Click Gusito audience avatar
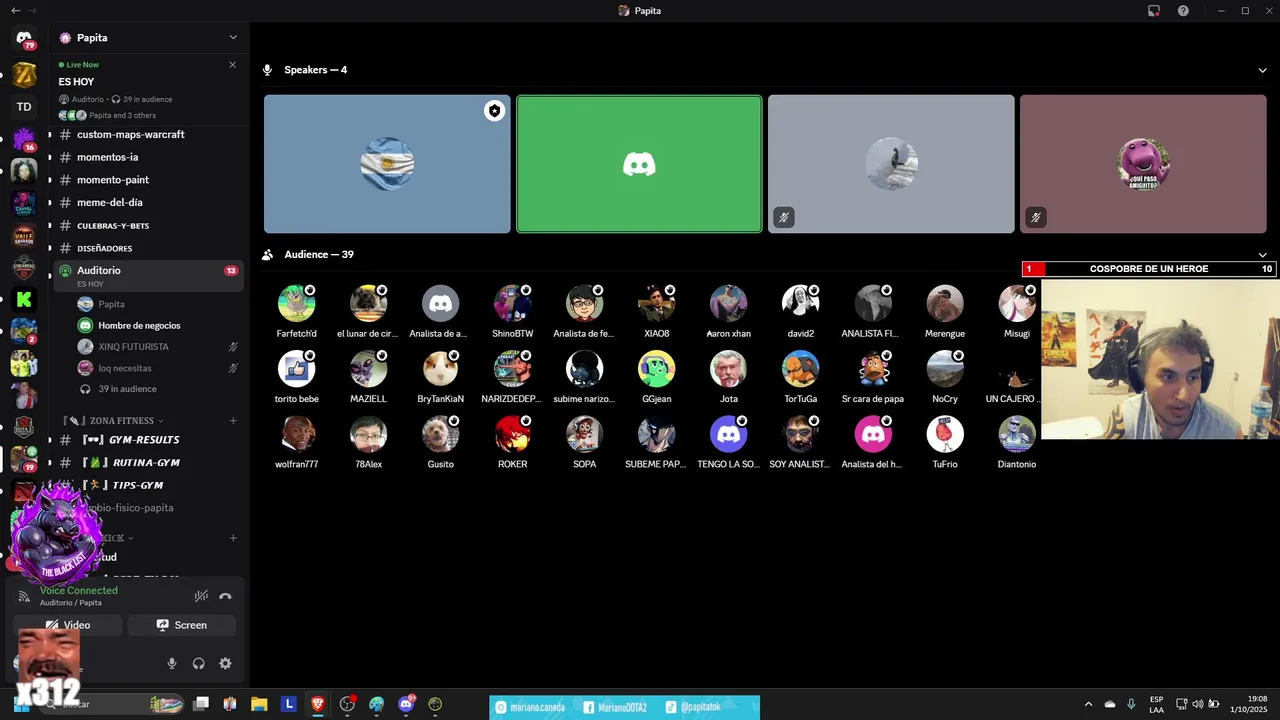The image size is (1280, 720). [x=440, y=435]
